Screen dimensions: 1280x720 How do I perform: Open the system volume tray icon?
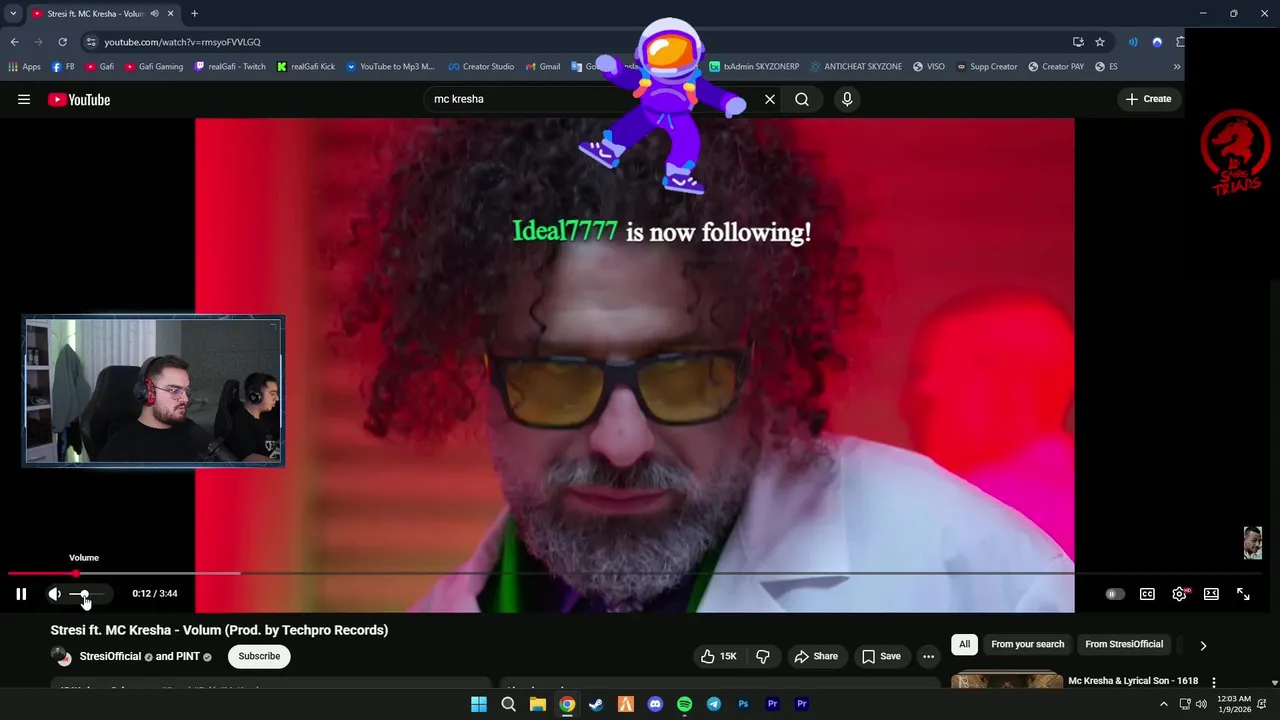click(x=1201, y=704)
